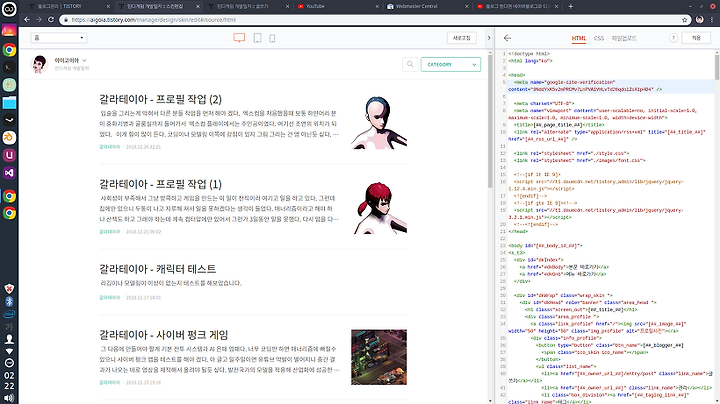Screen dimensions: 720x404
Task: Click red-haired character thumbnail
Action: [379, 207]
